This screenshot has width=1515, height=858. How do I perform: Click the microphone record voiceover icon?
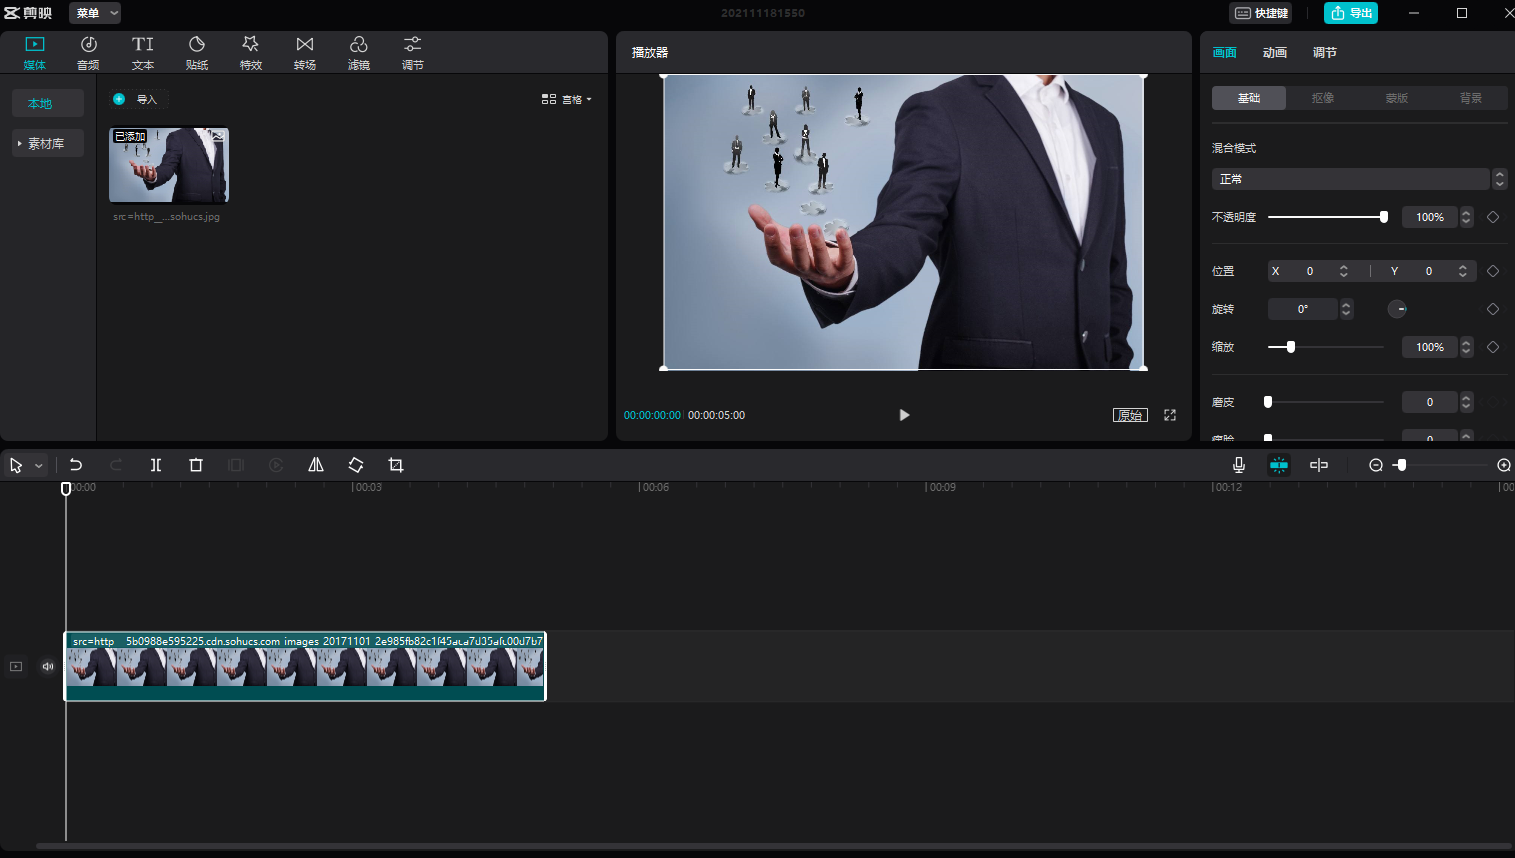(1239, 465)
